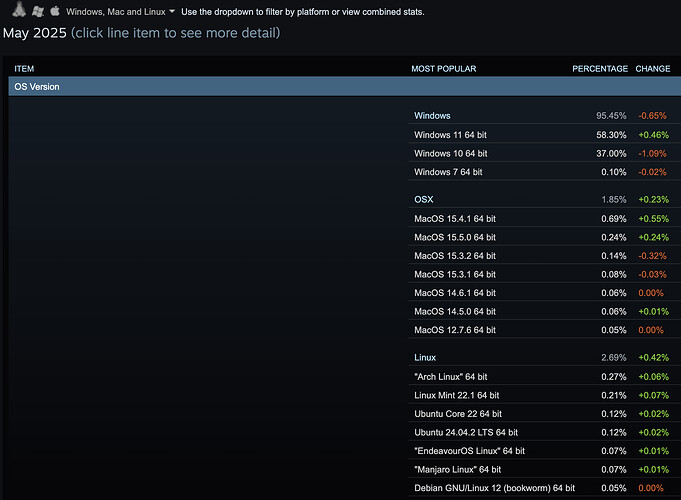Click the MOST POPULAR column header
Screen dimensions: 681x500
click(x=444, y=69)
